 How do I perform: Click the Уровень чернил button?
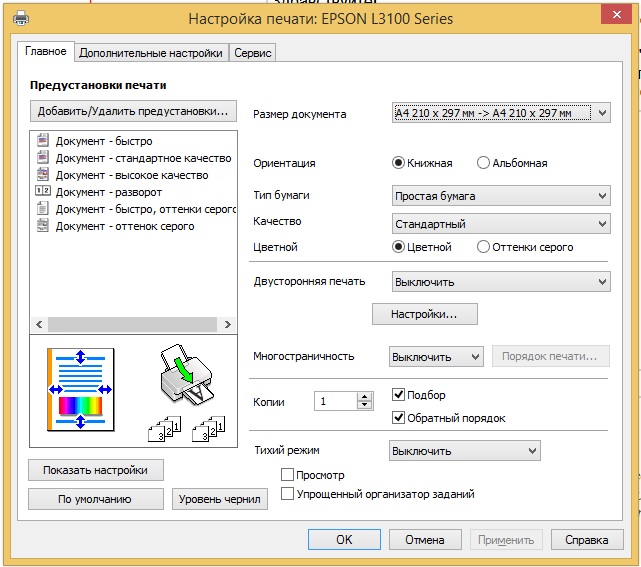click(x=220, y=499)
